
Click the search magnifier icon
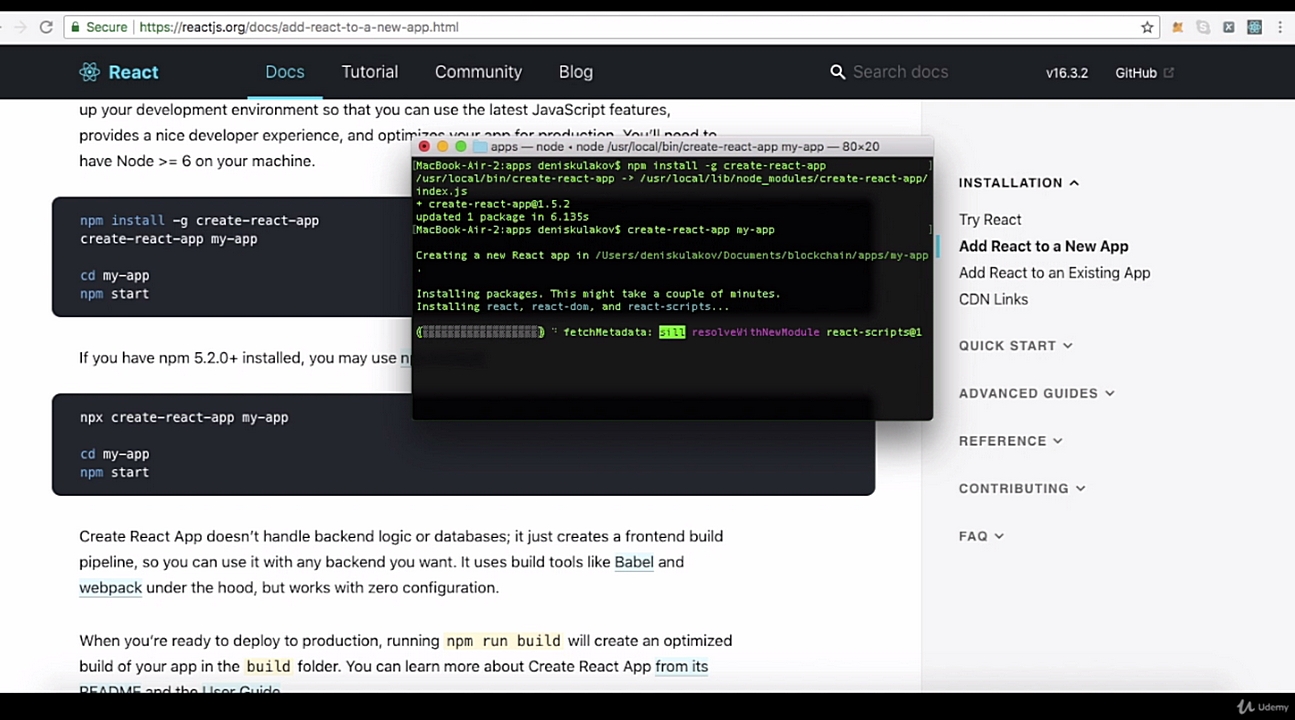tap(838, 72)
